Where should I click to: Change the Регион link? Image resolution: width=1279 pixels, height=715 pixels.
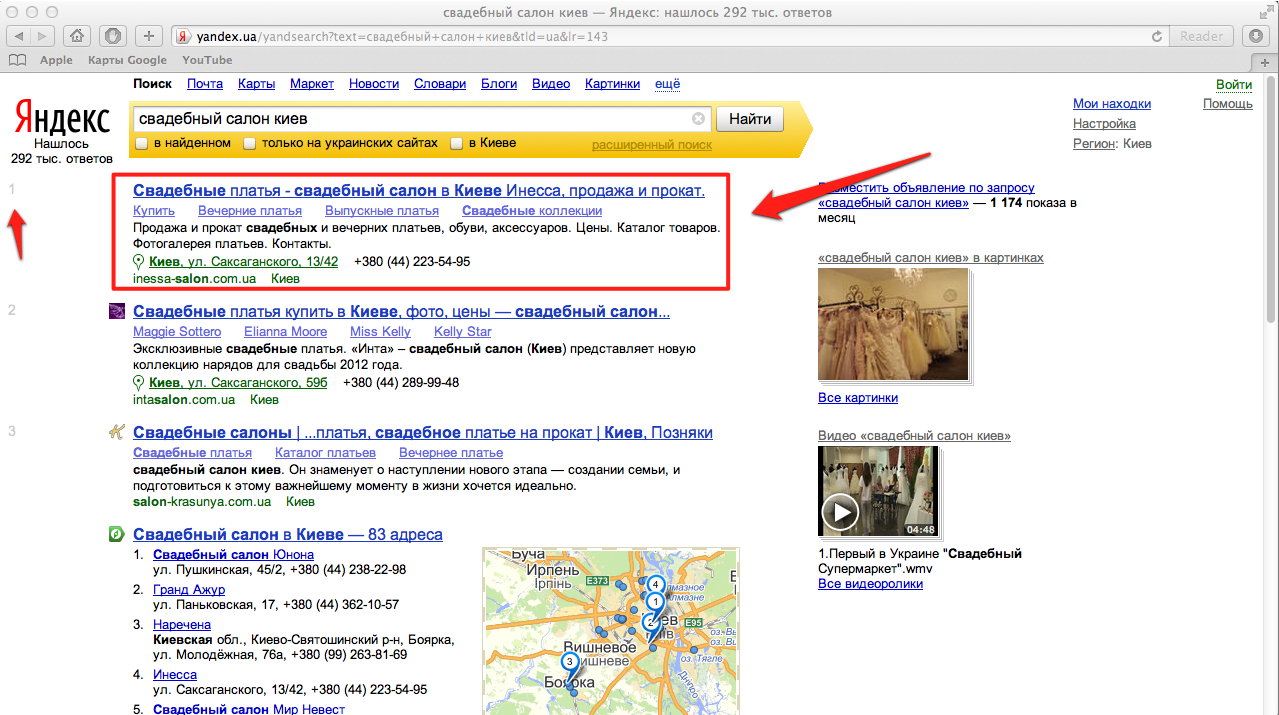1094,144
